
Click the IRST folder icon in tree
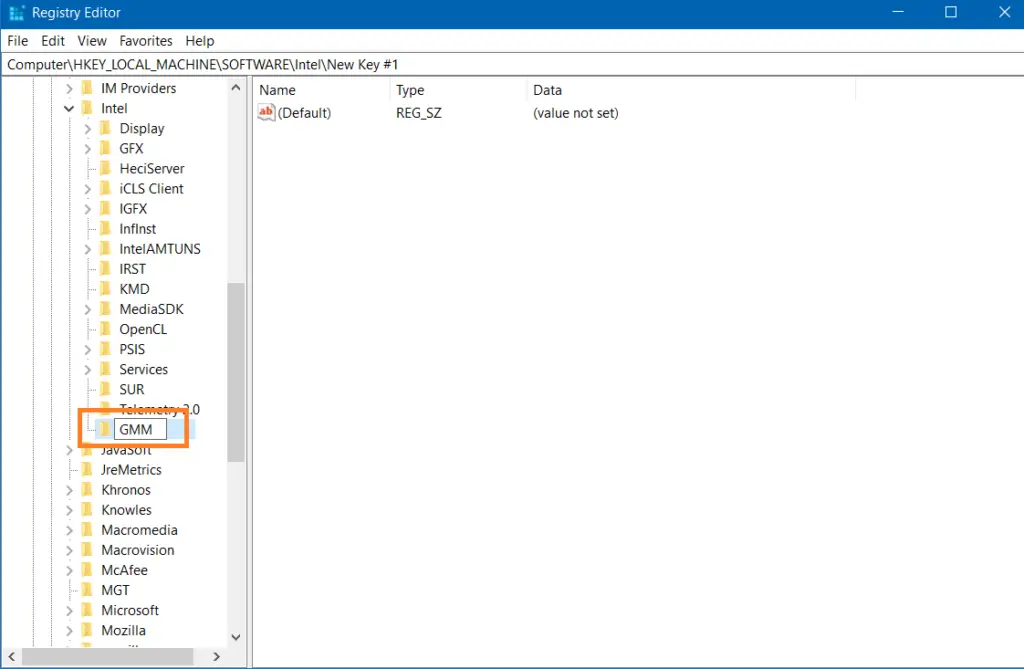(105, 269)
